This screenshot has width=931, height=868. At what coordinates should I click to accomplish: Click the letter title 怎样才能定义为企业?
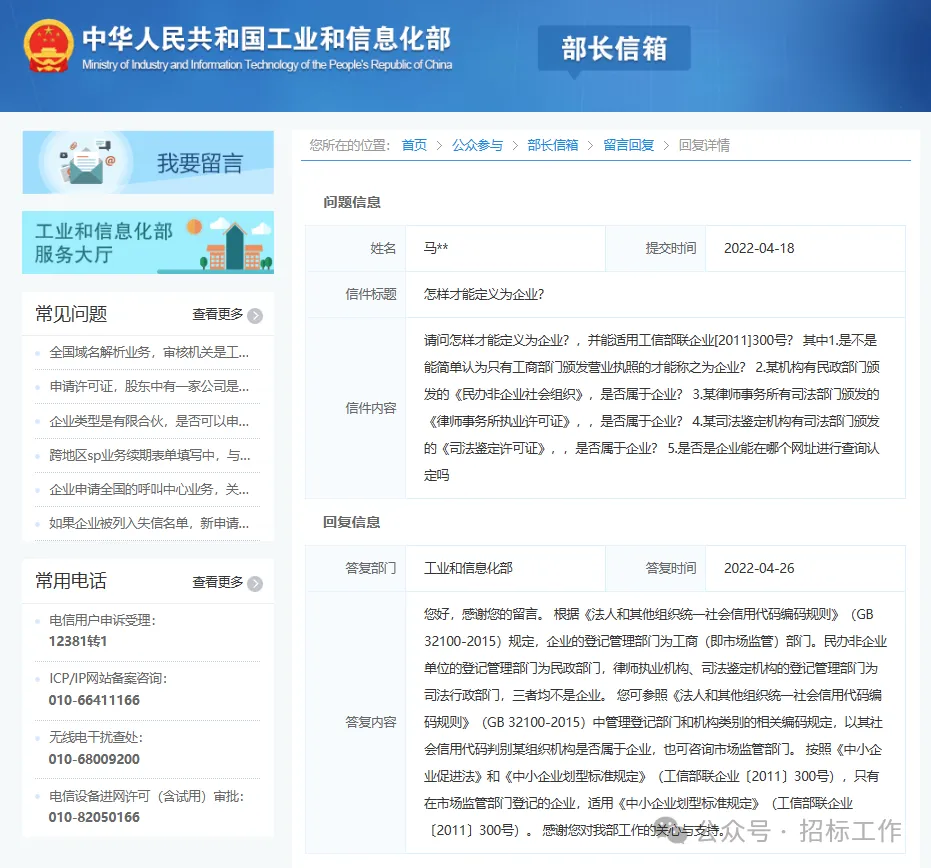coord(484,294)
